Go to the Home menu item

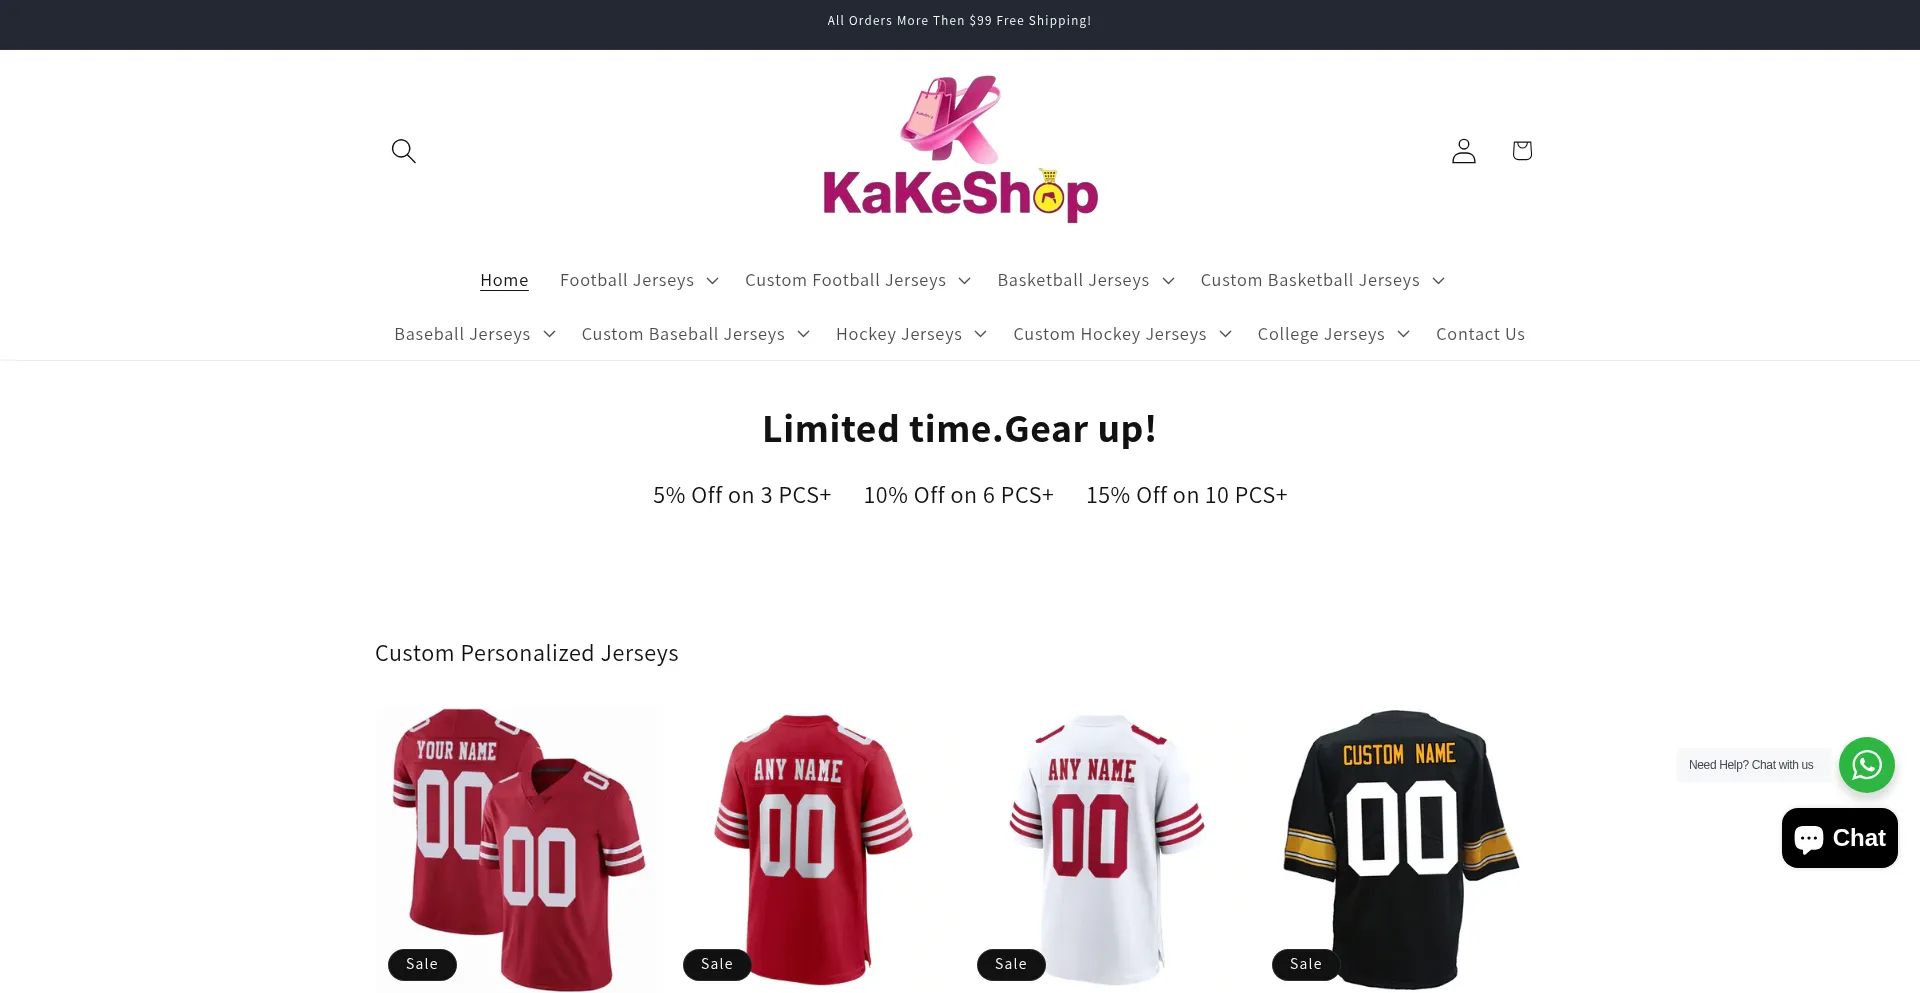click(x=504, y=280)
